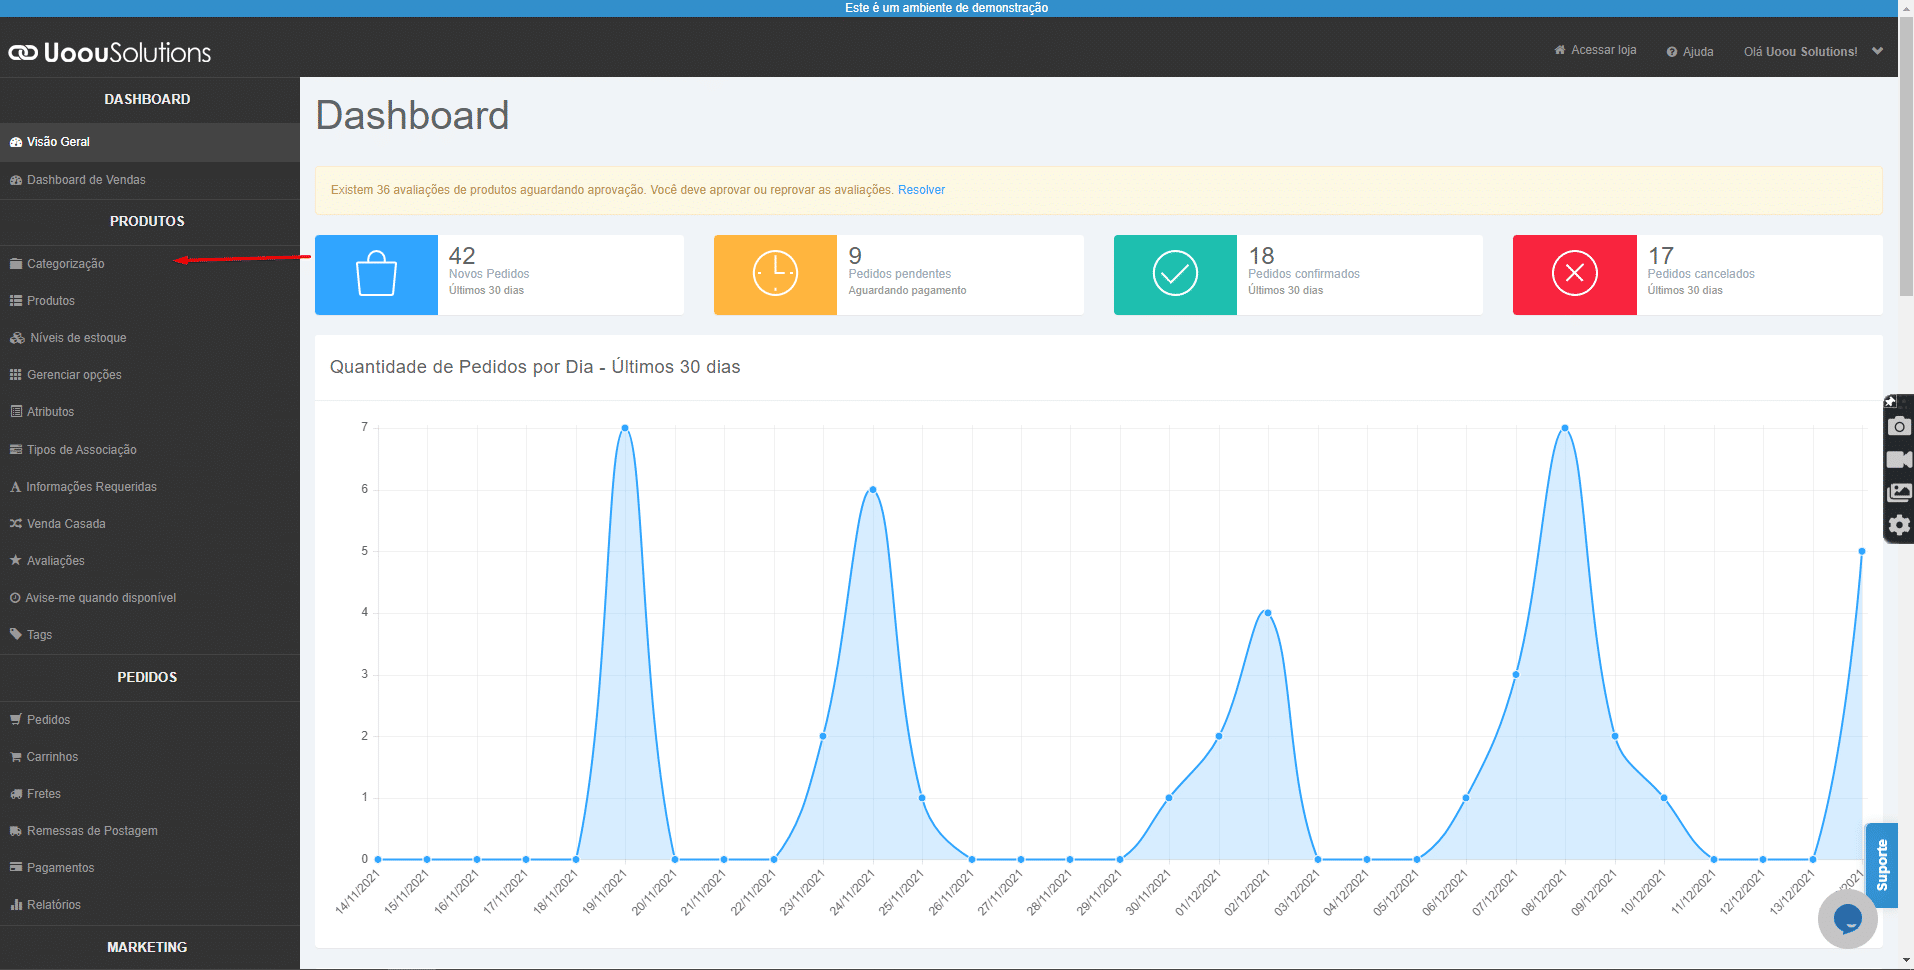Expand the Olá Uoou Solutions user dropdown
The width and height of the screenshot is (1914, 970).
click(1812, 52)
